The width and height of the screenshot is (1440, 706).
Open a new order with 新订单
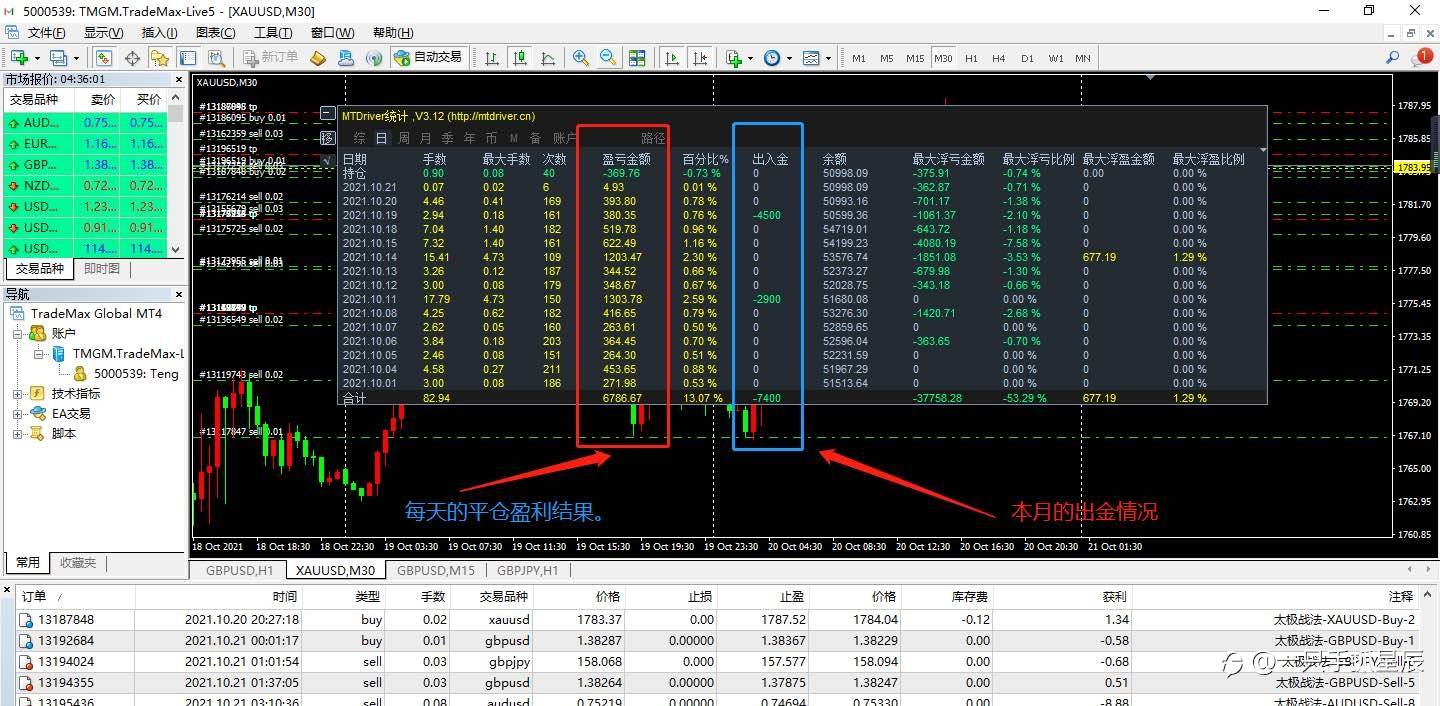pyautogui.click(x=269, y=58)
